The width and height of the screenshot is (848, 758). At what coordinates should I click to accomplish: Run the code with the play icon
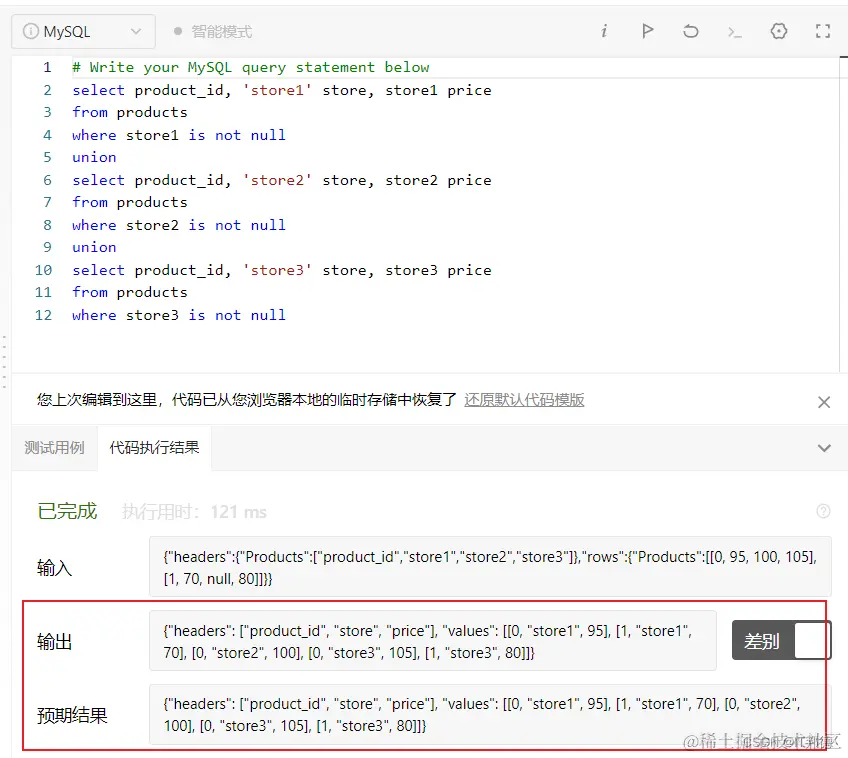pos(647,31)
